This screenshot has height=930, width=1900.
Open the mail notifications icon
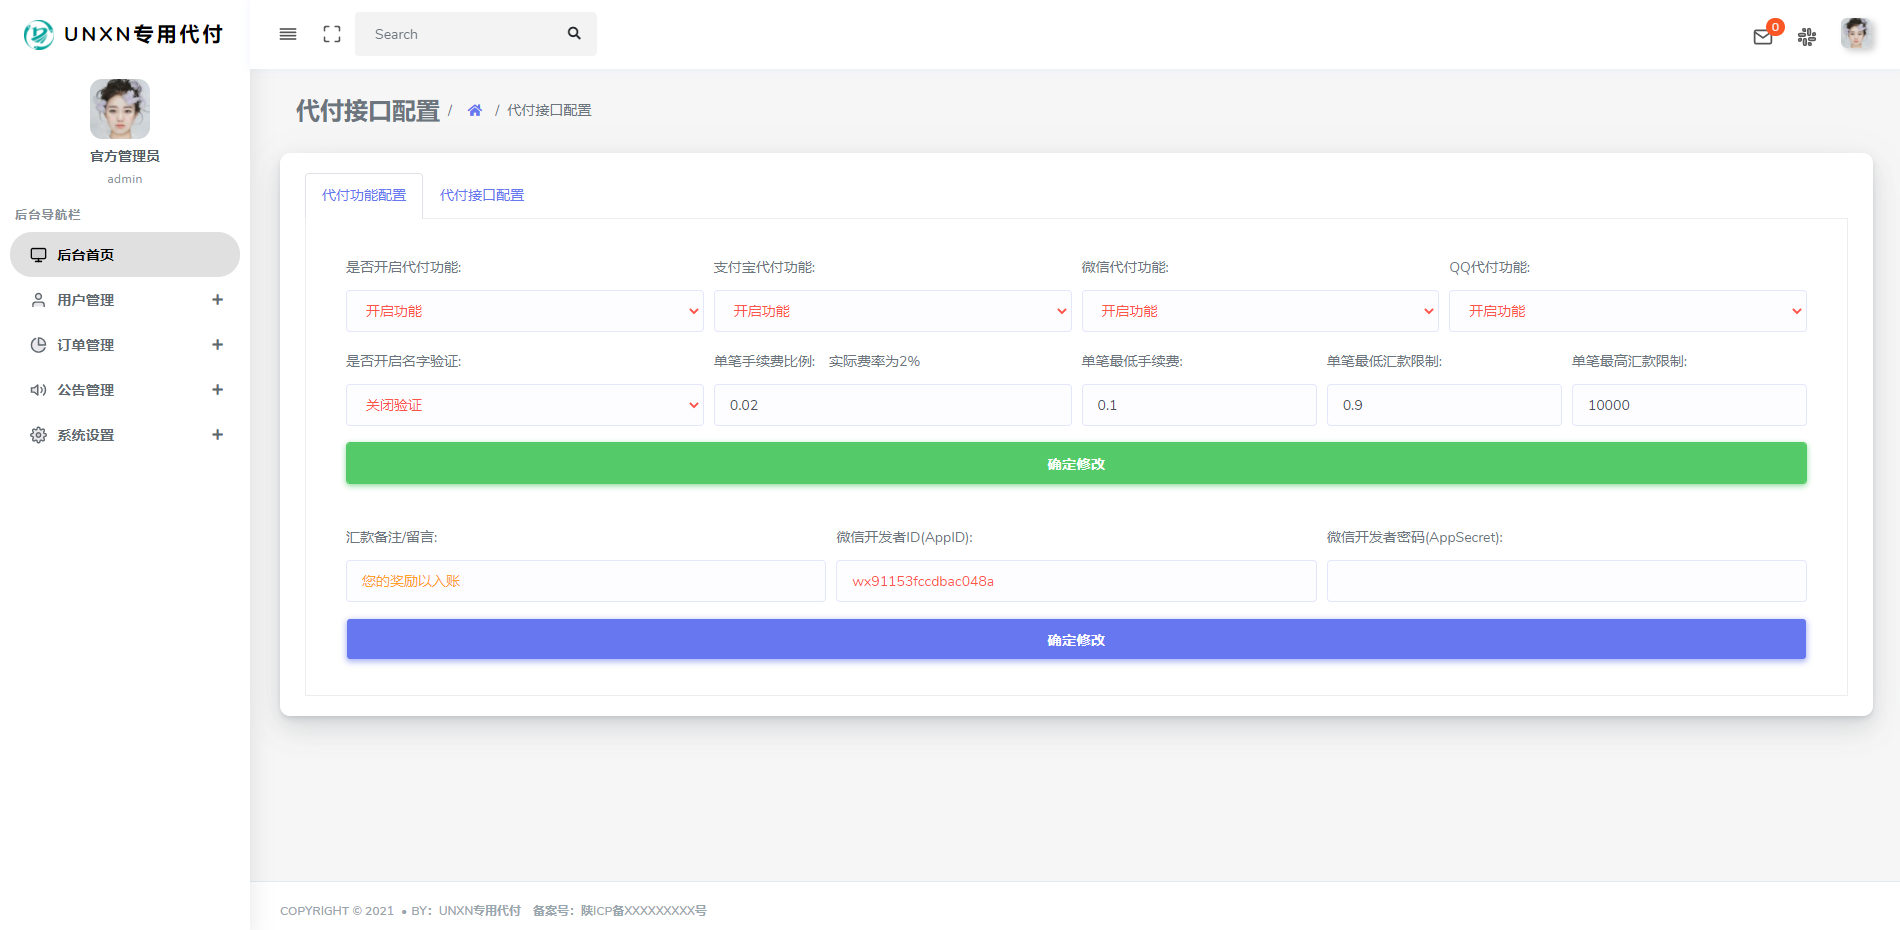click(x=1763, y=37)
